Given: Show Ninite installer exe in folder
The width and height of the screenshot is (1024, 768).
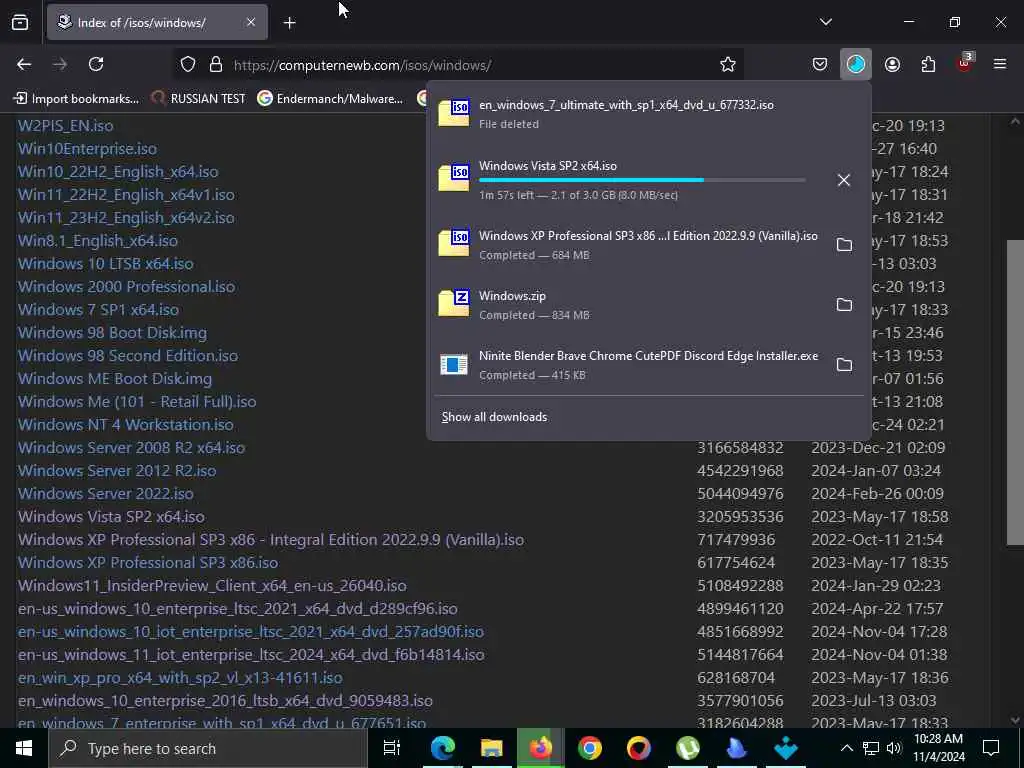Looking at the screenshot, I should (844, 365).
